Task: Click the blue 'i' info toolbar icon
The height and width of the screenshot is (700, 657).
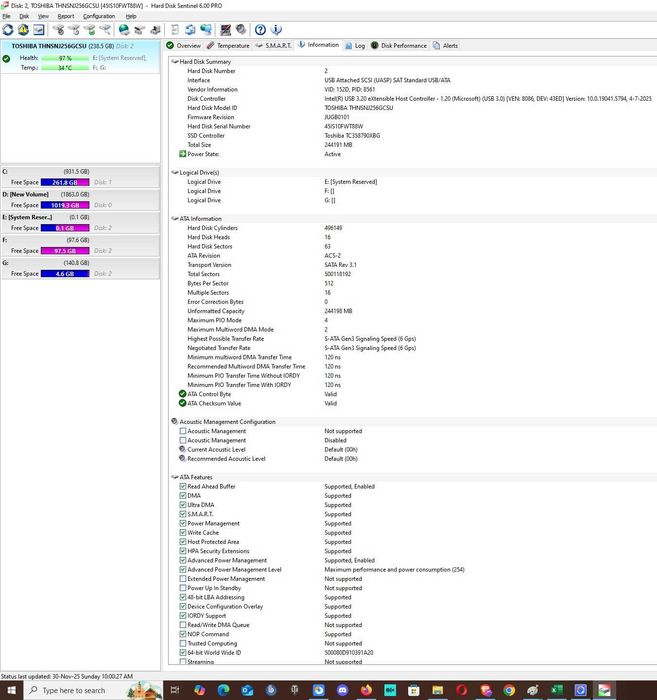Action: click(276, 30)
